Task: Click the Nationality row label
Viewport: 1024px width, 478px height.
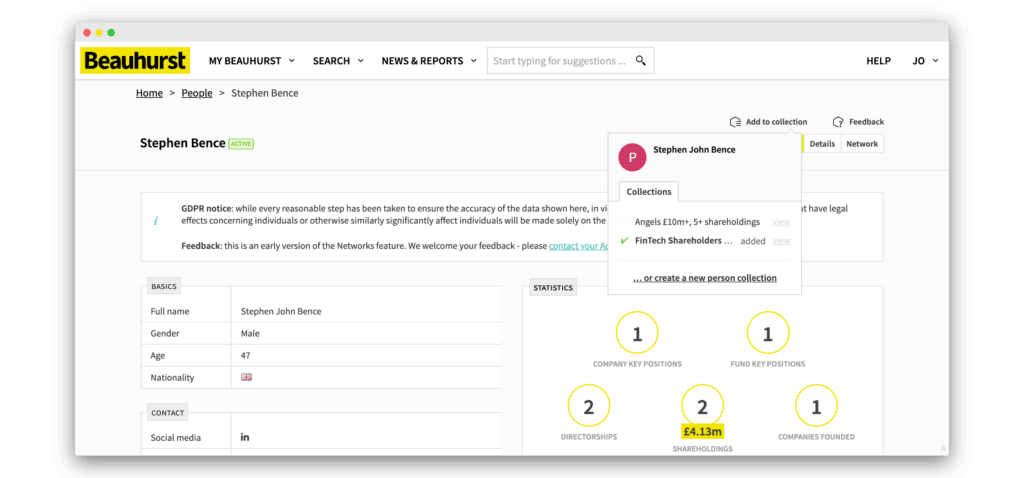Action: pyautogui.click(x=172, y=377)
